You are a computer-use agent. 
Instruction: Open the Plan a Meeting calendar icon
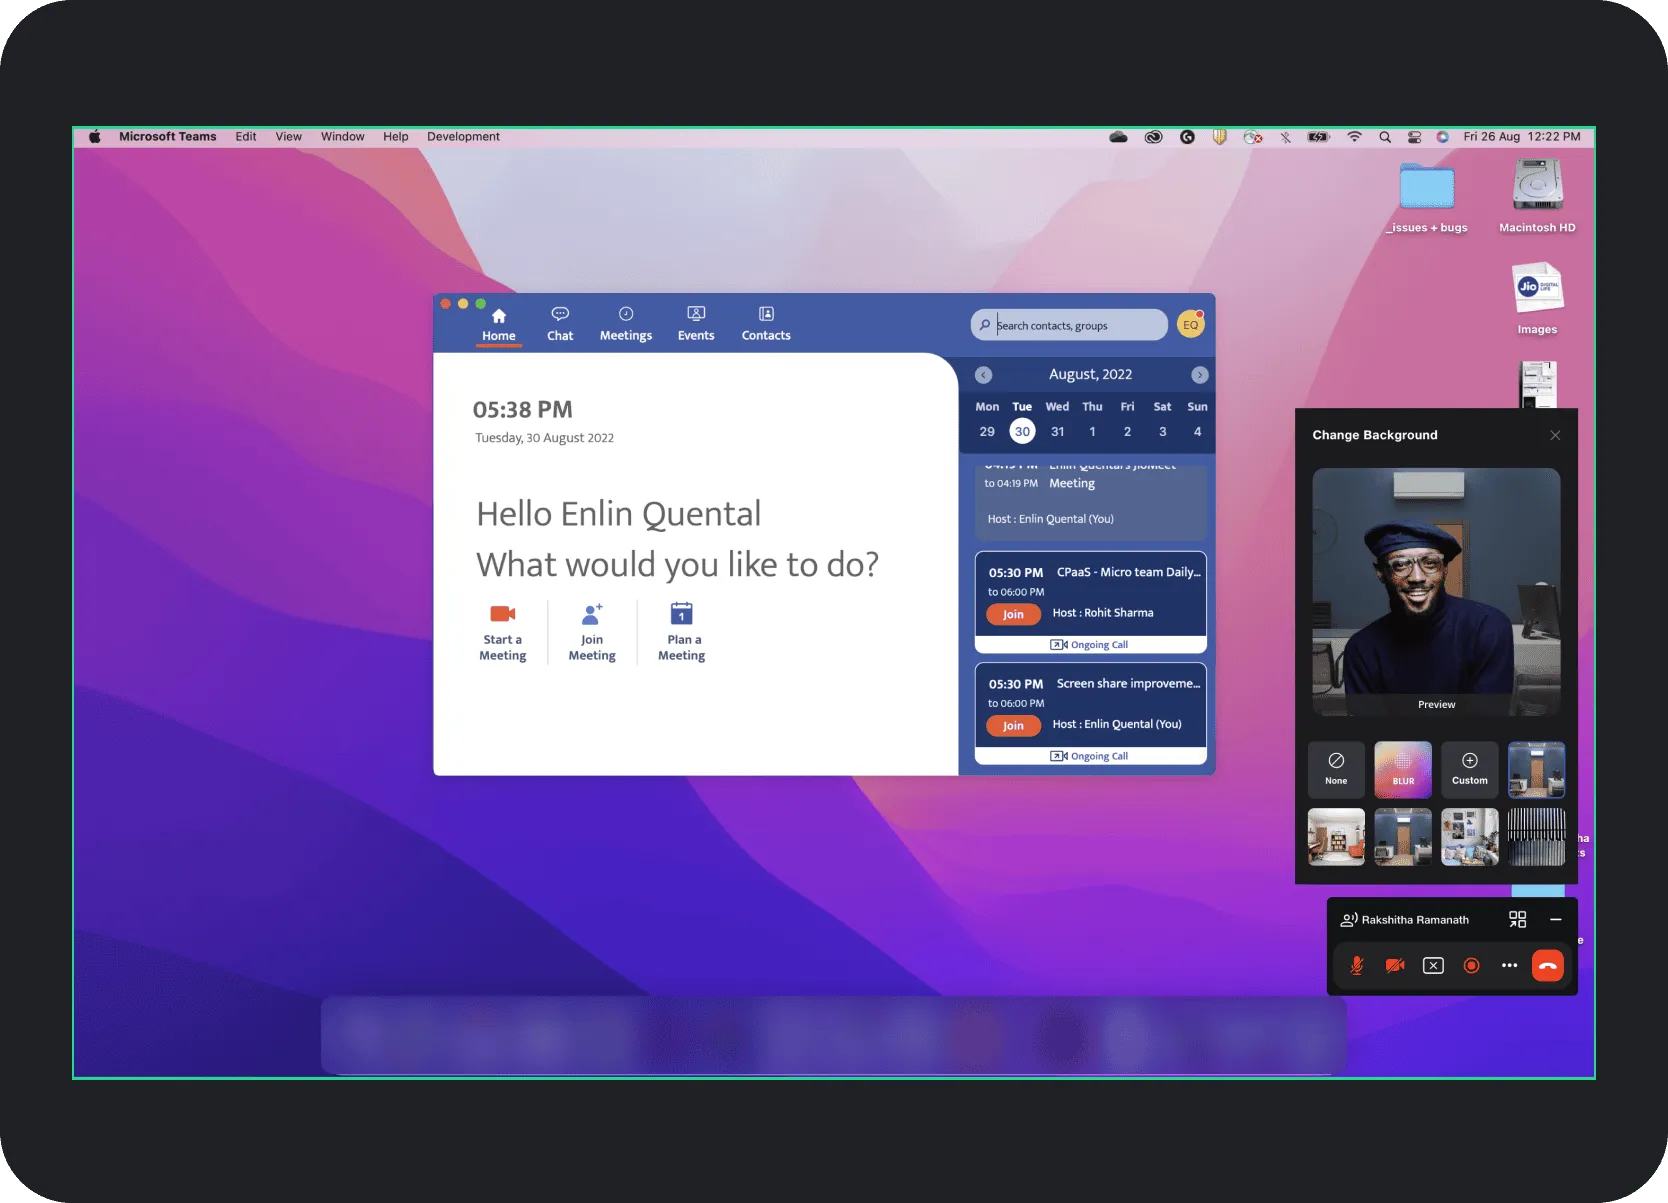click(x=681, y=614)
